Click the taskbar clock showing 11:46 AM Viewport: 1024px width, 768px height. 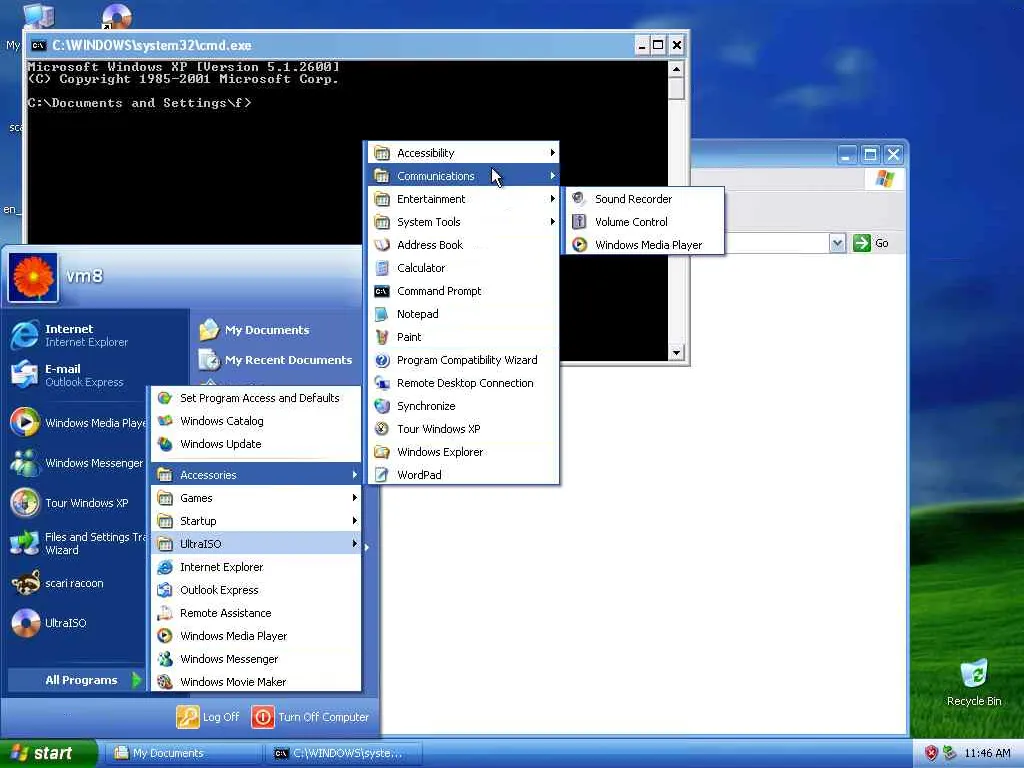tap(987, 753)
